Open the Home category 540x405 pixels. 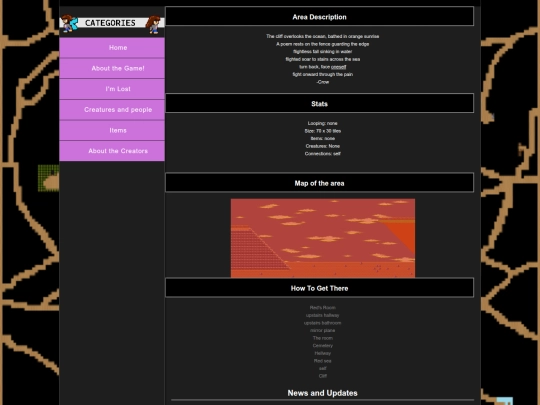[112, 48]
